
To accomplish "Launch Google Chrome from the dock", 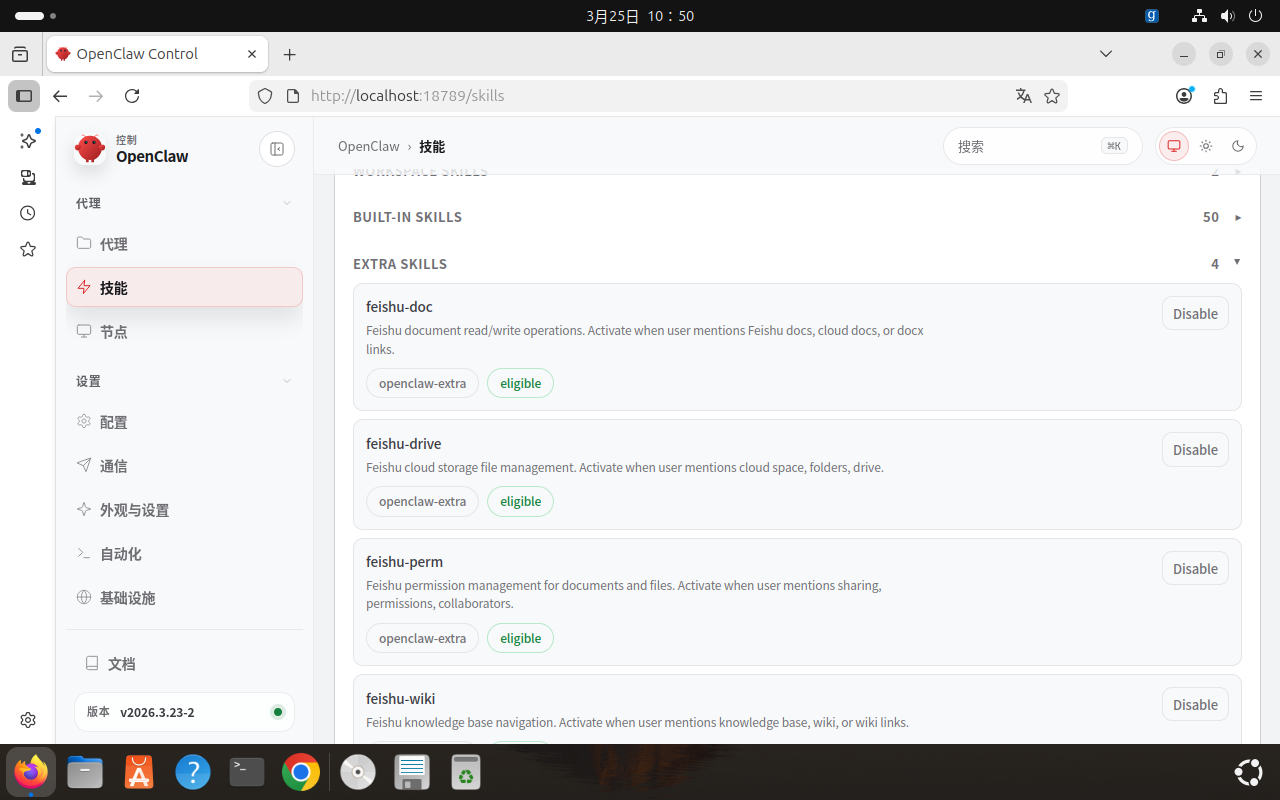I will coord(301,772).
